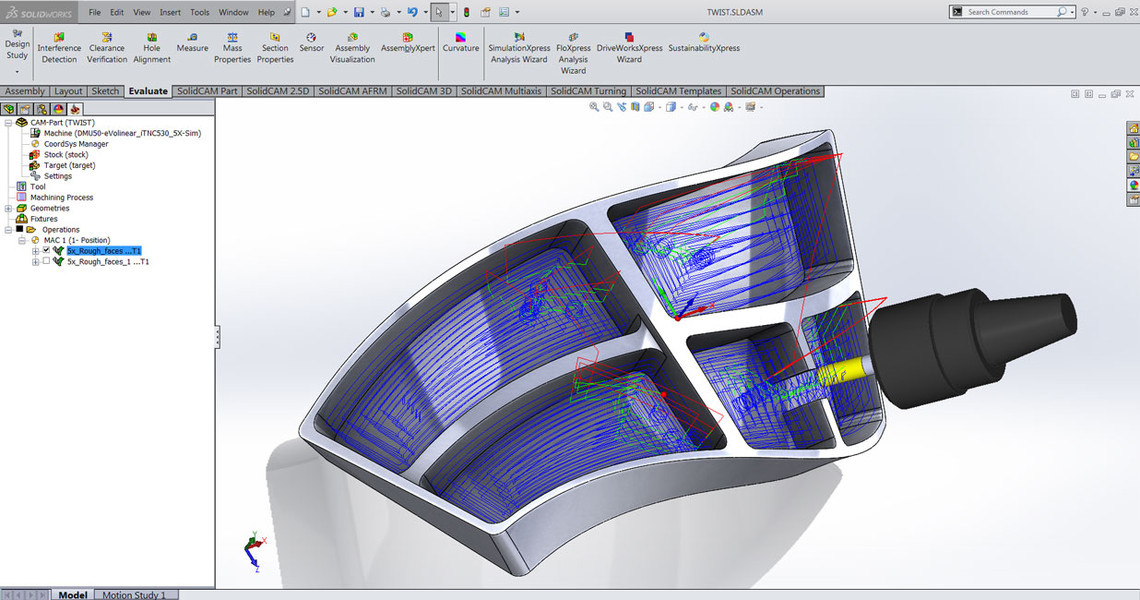This screenshot has height=600, width=1140.
Task: Click the SustainabilityXpress button
Action: (704, 46)
